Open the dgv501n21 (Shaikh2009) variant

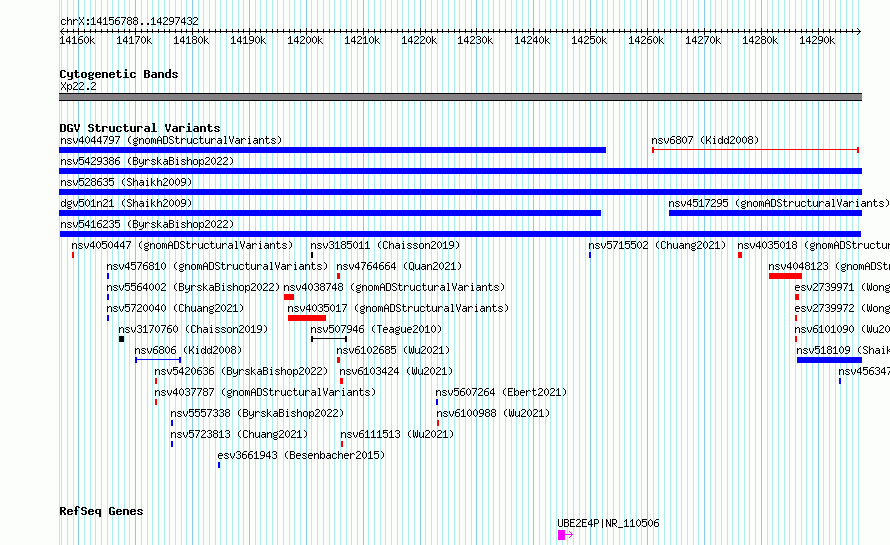tap(126, 203)
